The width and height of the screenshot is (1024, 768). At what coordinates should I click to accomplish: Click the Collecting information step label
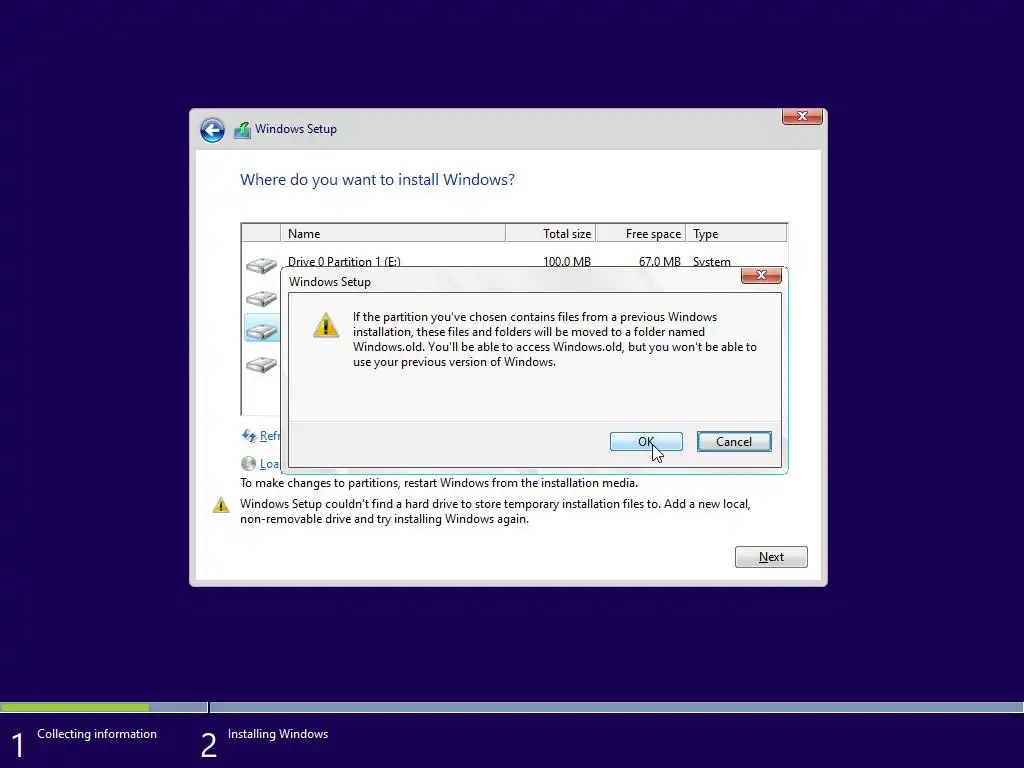pyautogui.click(x=97, y=734)
